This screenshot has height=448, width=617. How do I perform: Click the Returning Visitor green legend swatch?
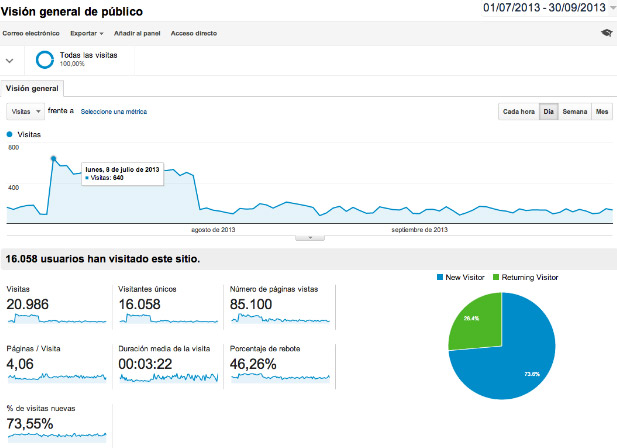[496, 277]
